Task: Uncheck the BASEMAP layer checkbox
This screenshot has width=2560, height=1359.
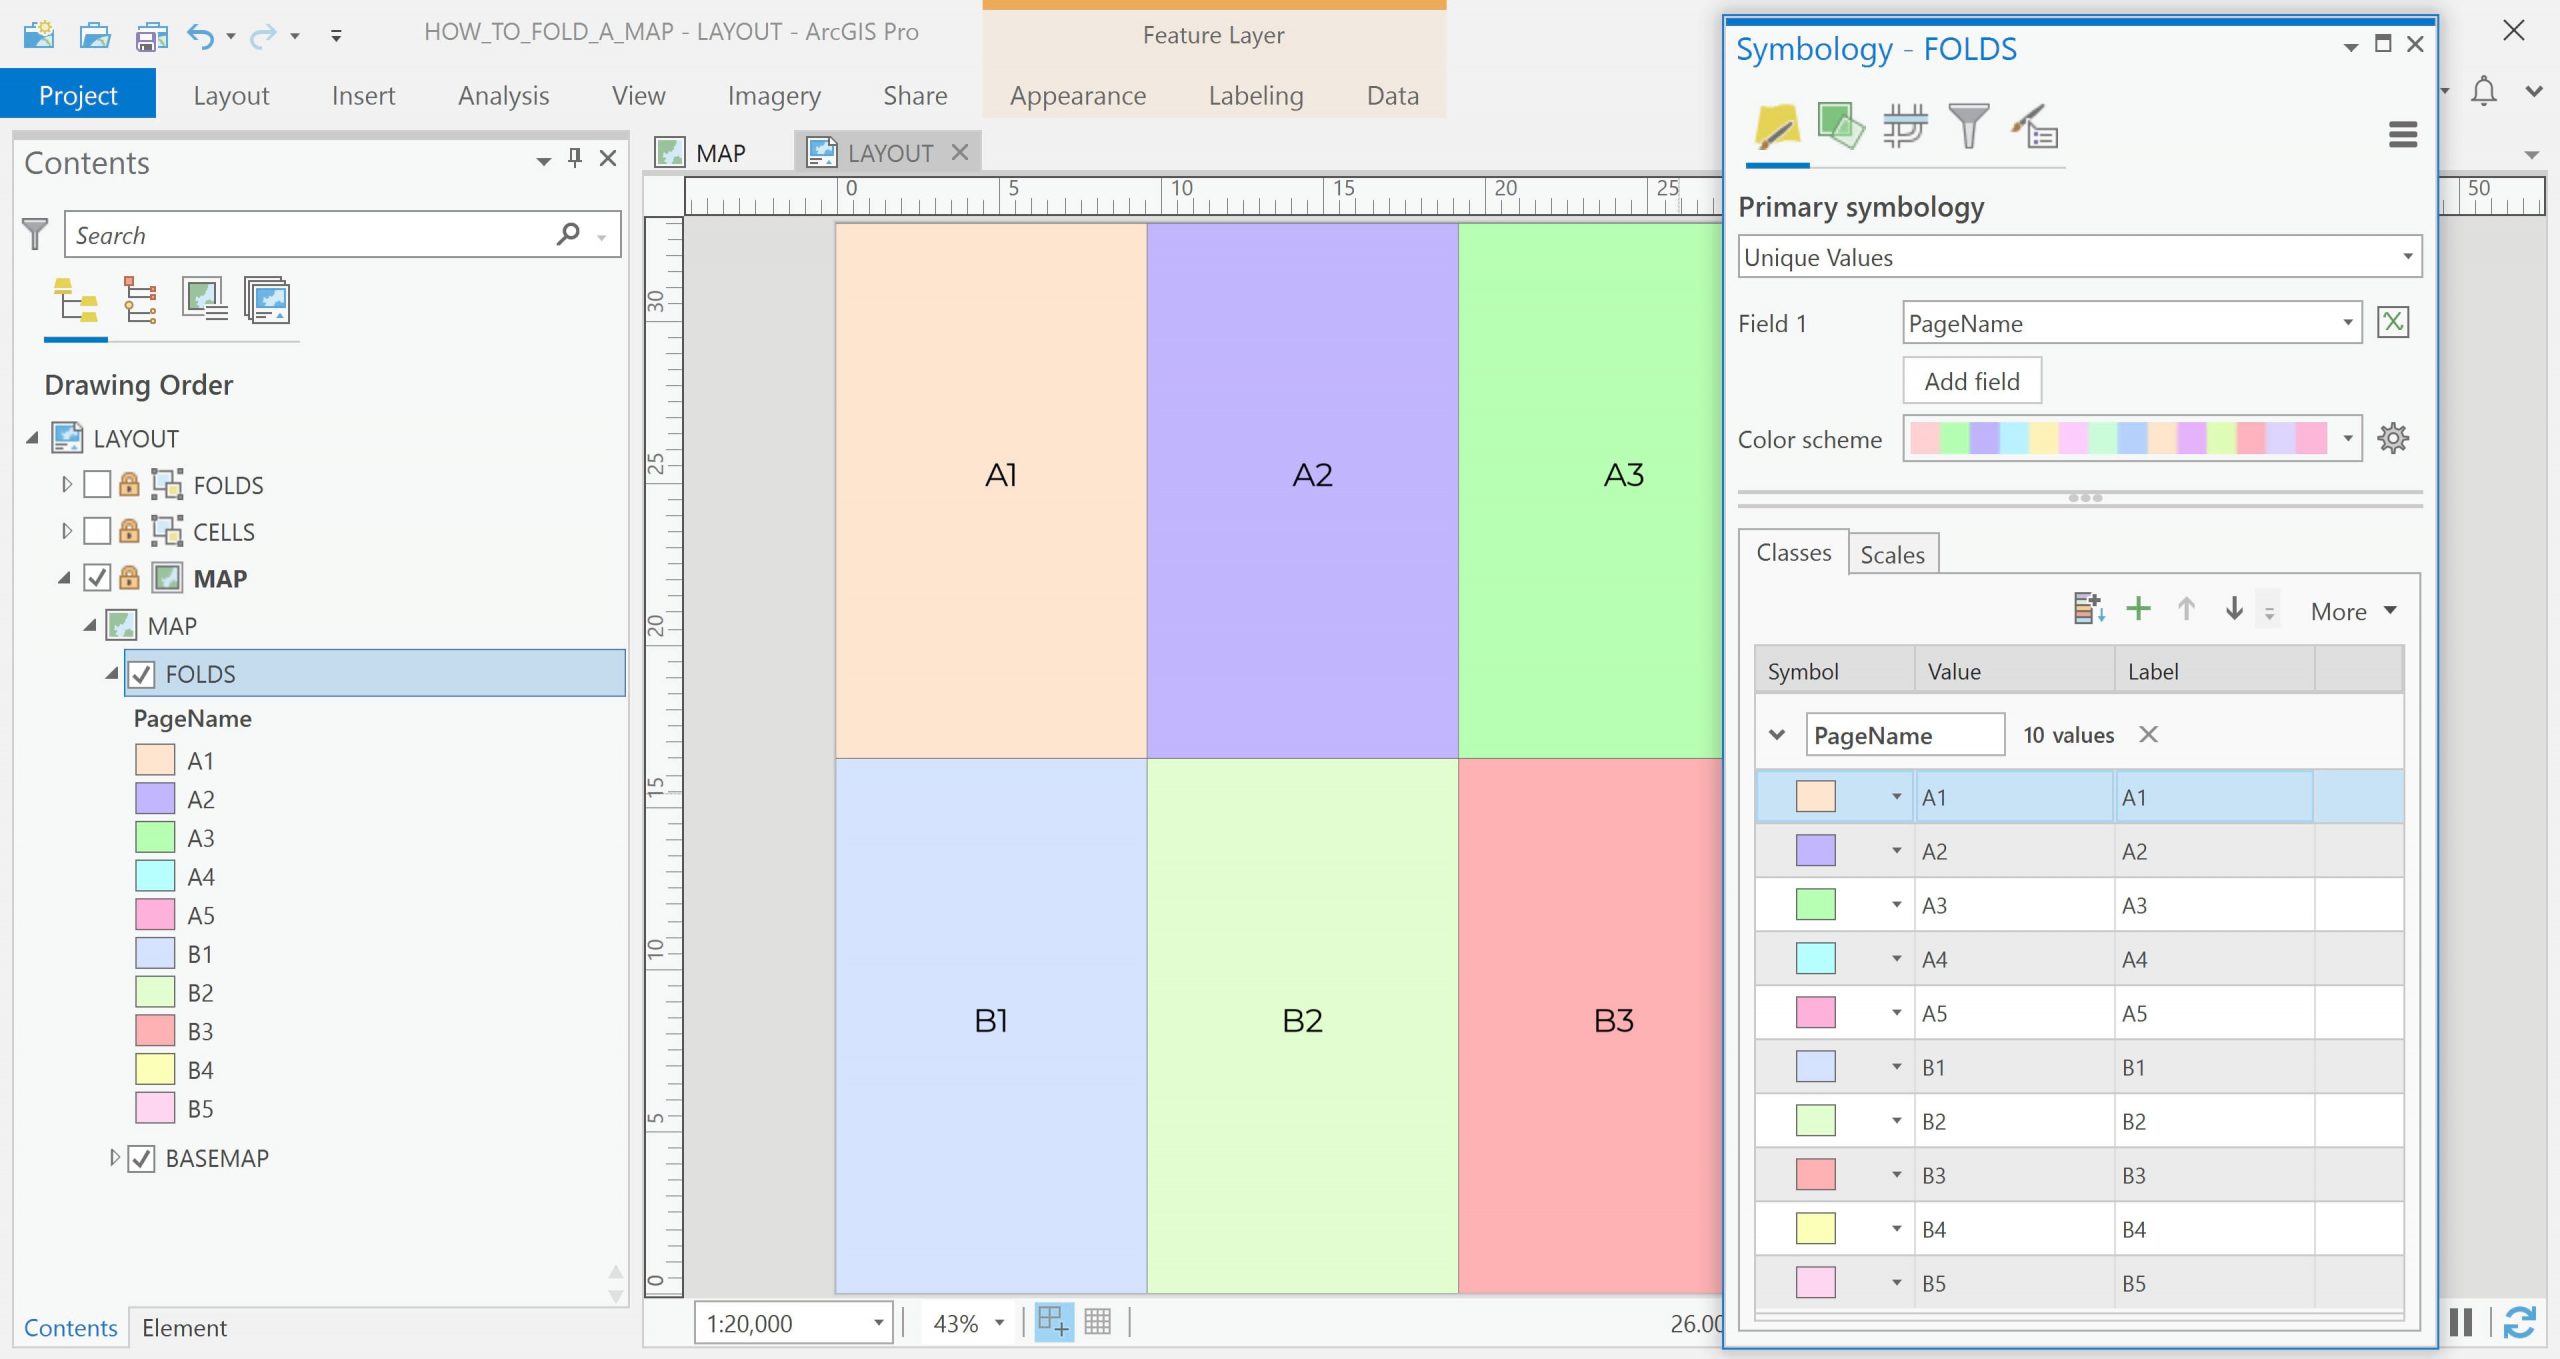Action: click(x=142, y=1158)
